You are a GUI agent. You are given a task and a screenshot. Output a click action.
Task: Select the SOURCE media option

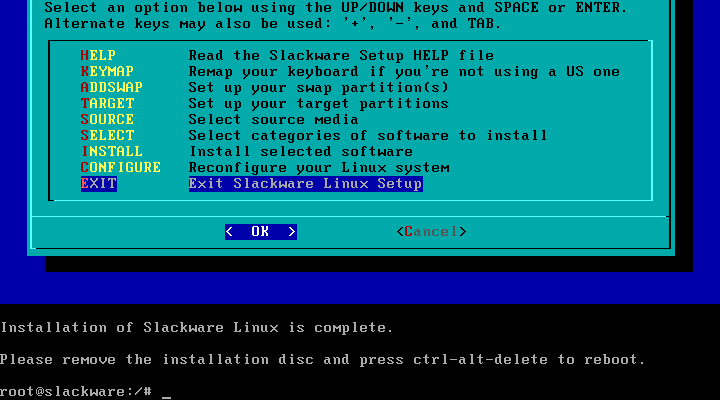click(x=107, y=119)
